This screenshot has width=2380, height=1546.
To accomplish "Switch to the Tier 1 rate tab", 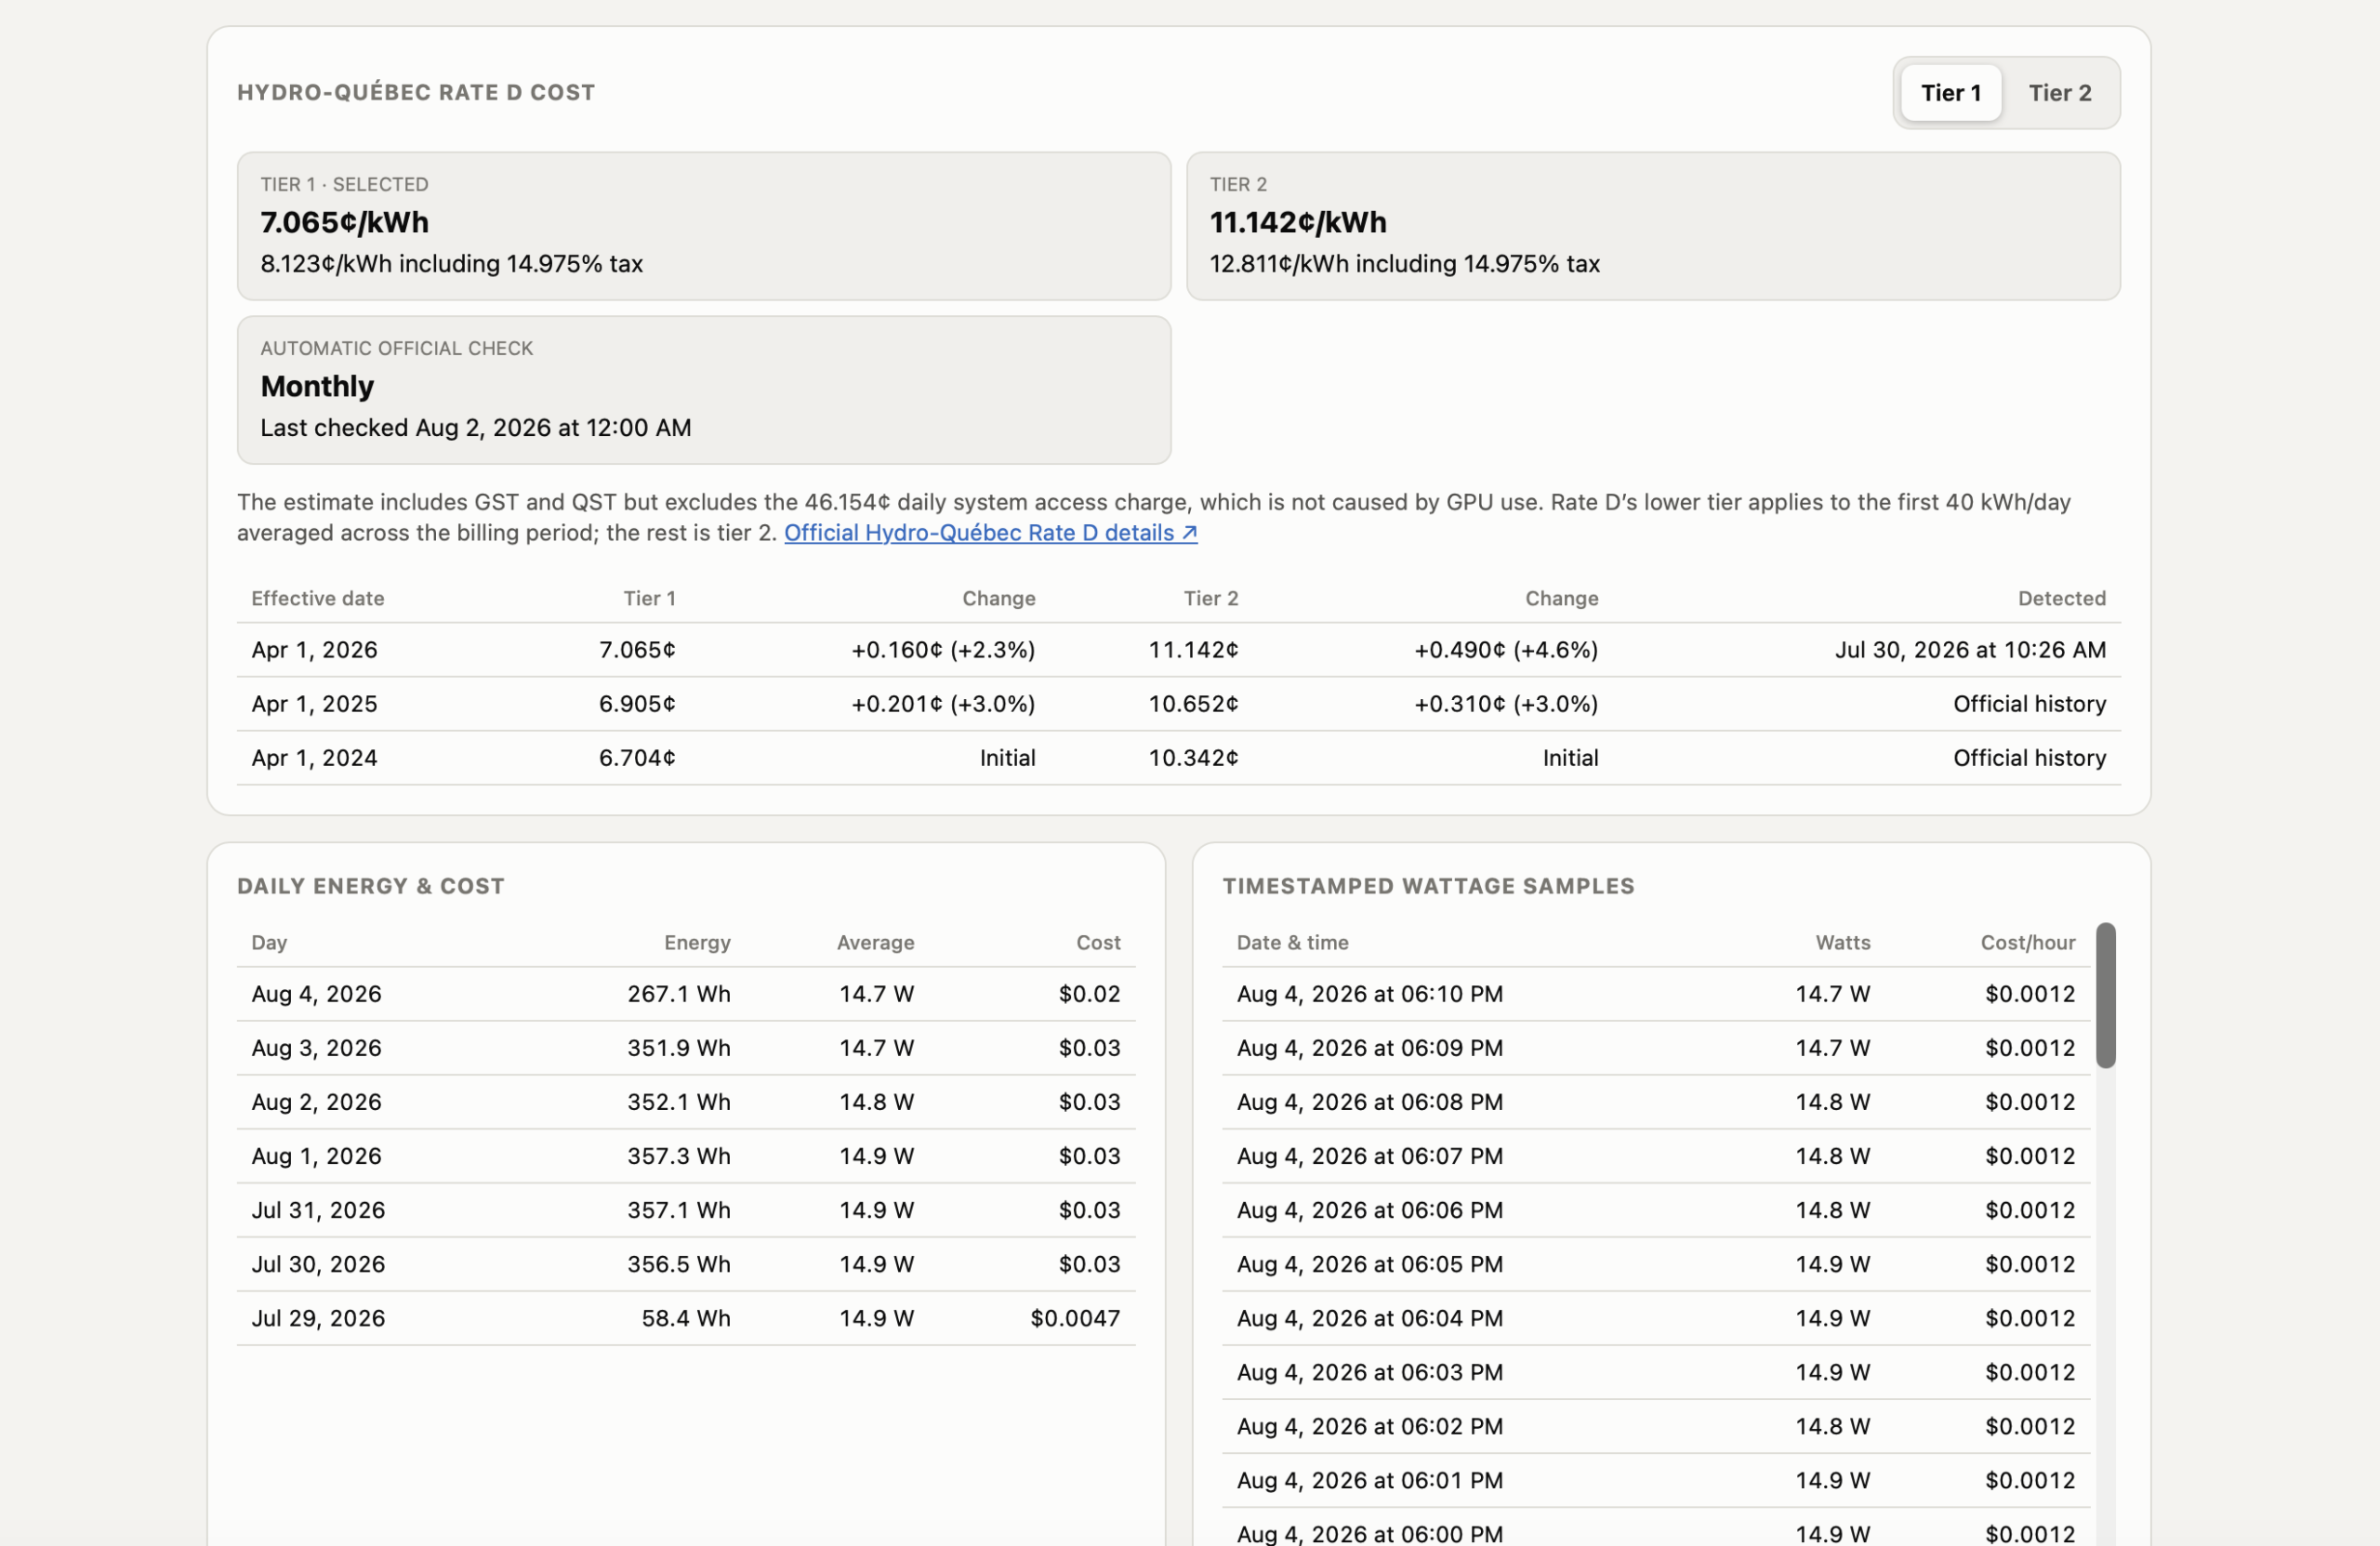I will 1950,93.
